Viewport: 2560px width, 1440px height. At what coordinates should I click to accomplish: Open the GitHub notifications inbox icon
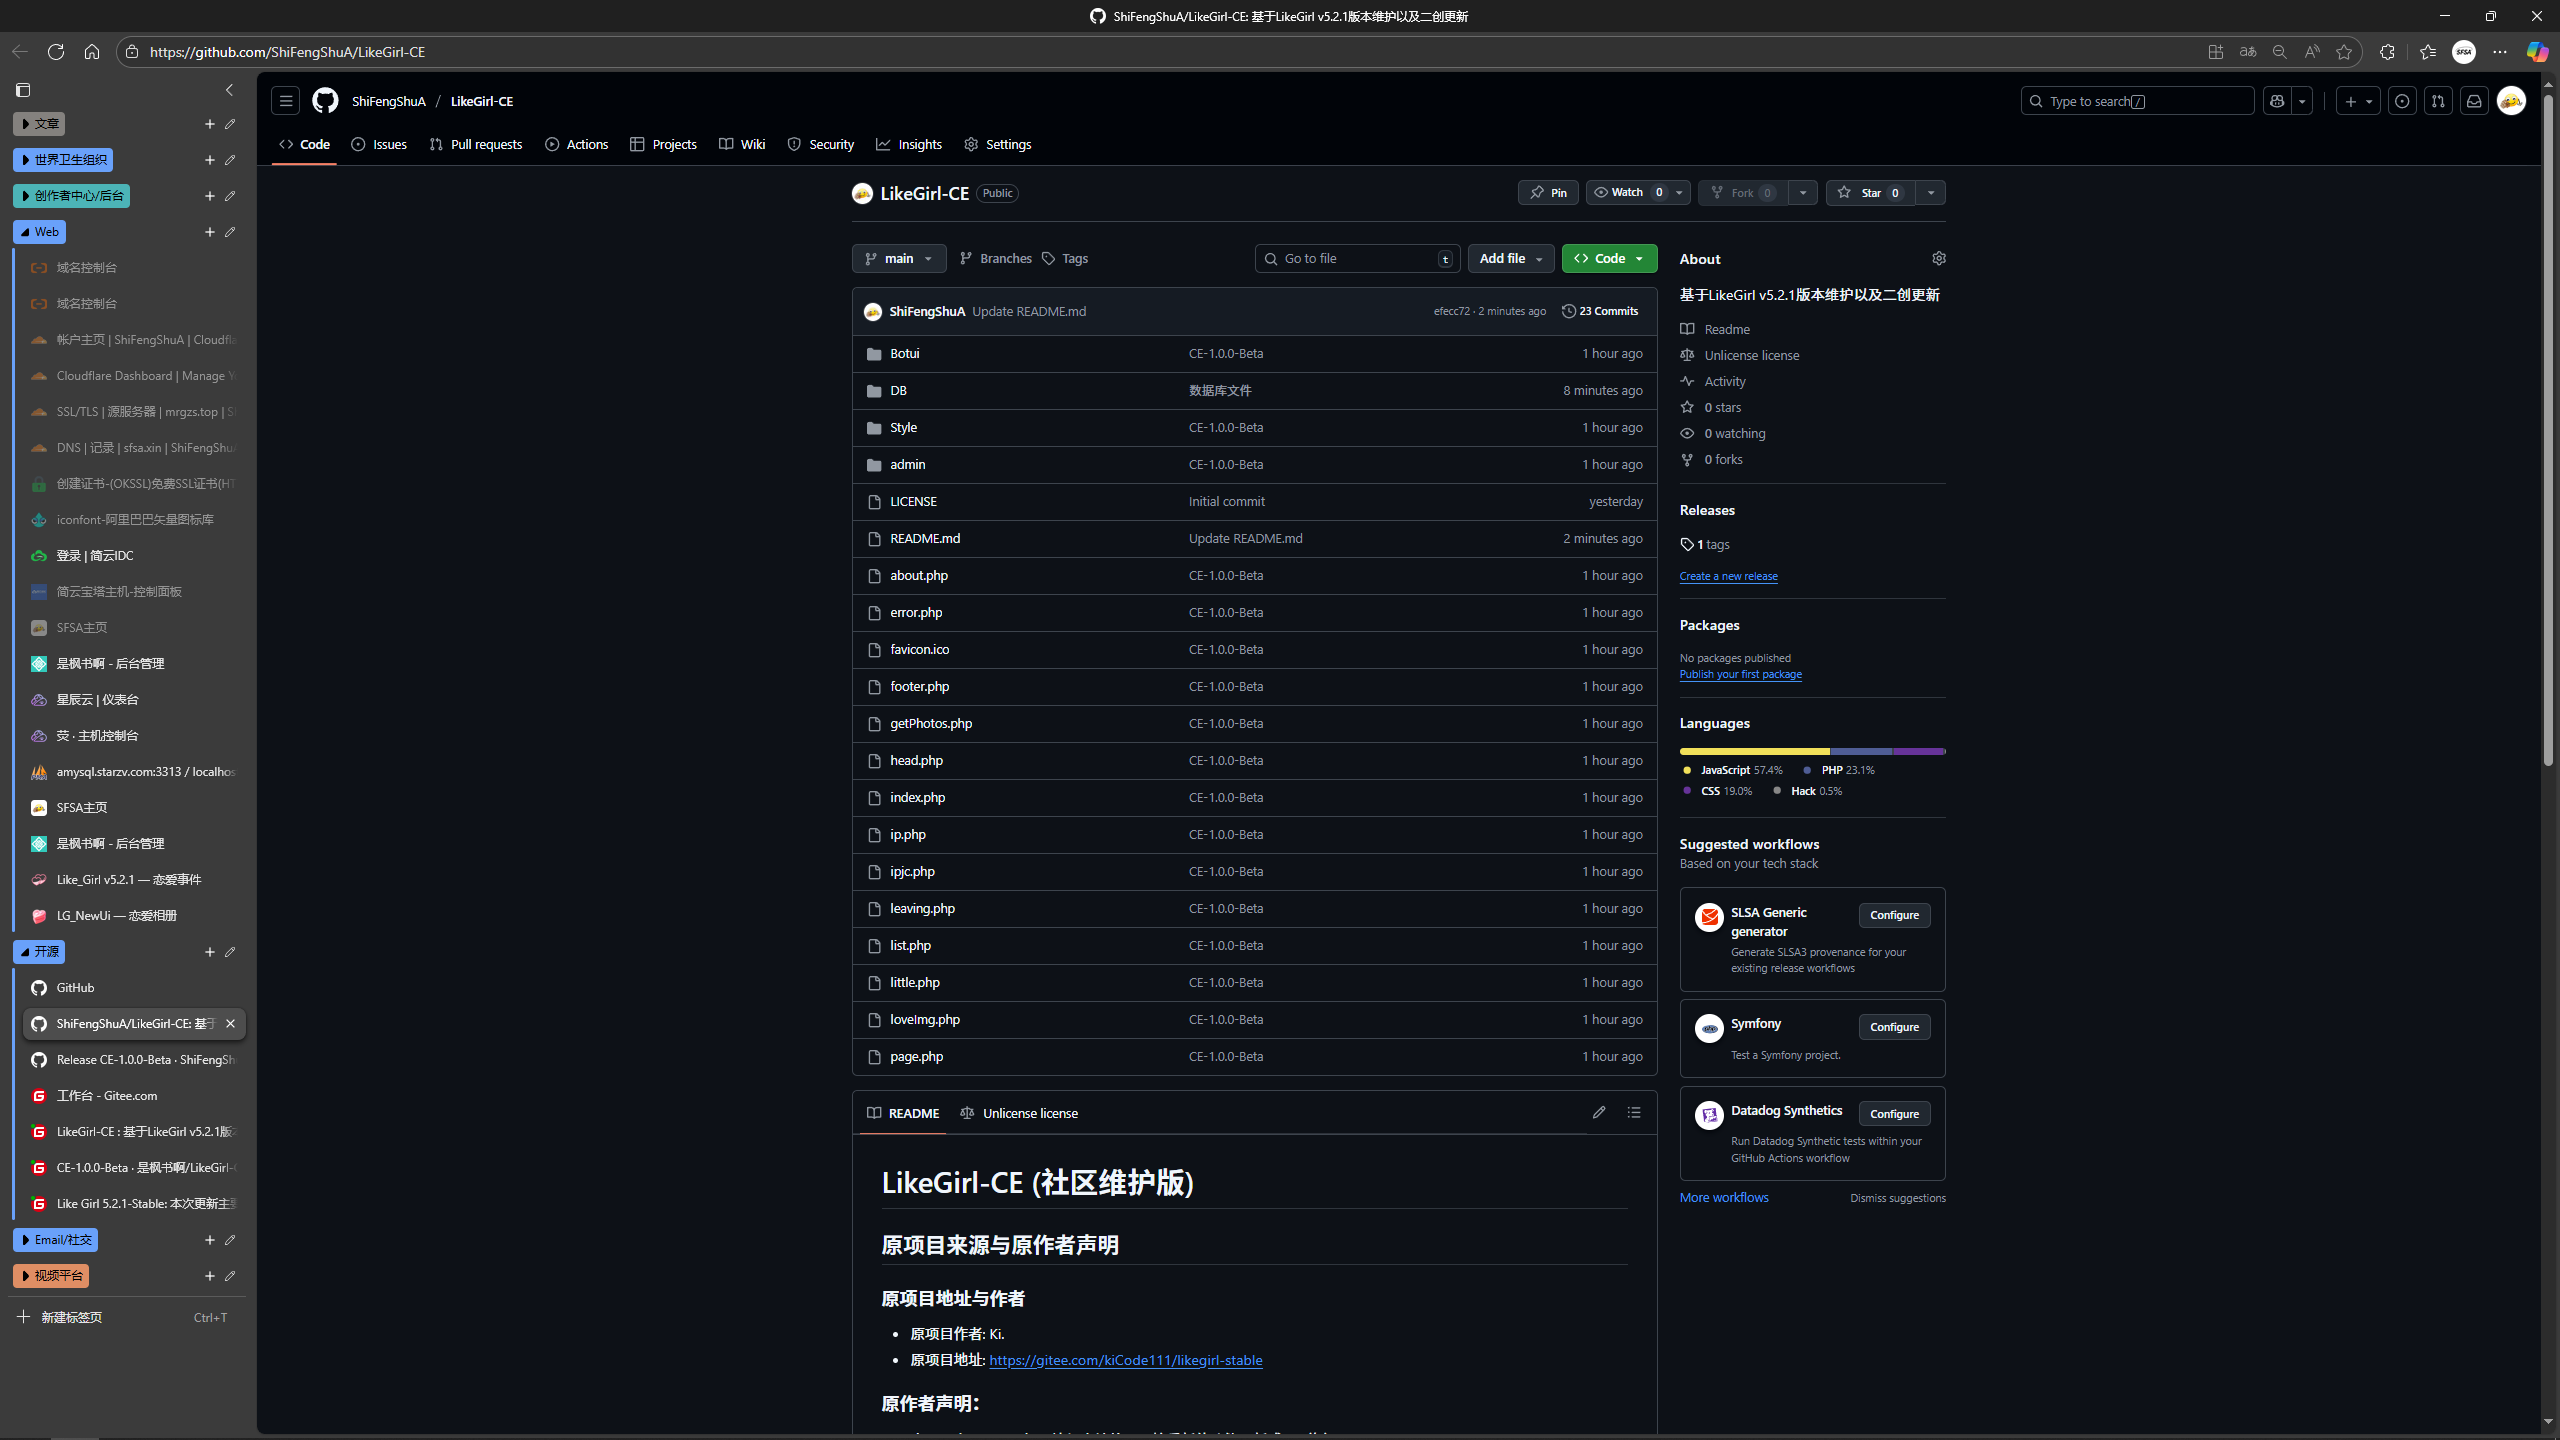tap(2474, 100)
